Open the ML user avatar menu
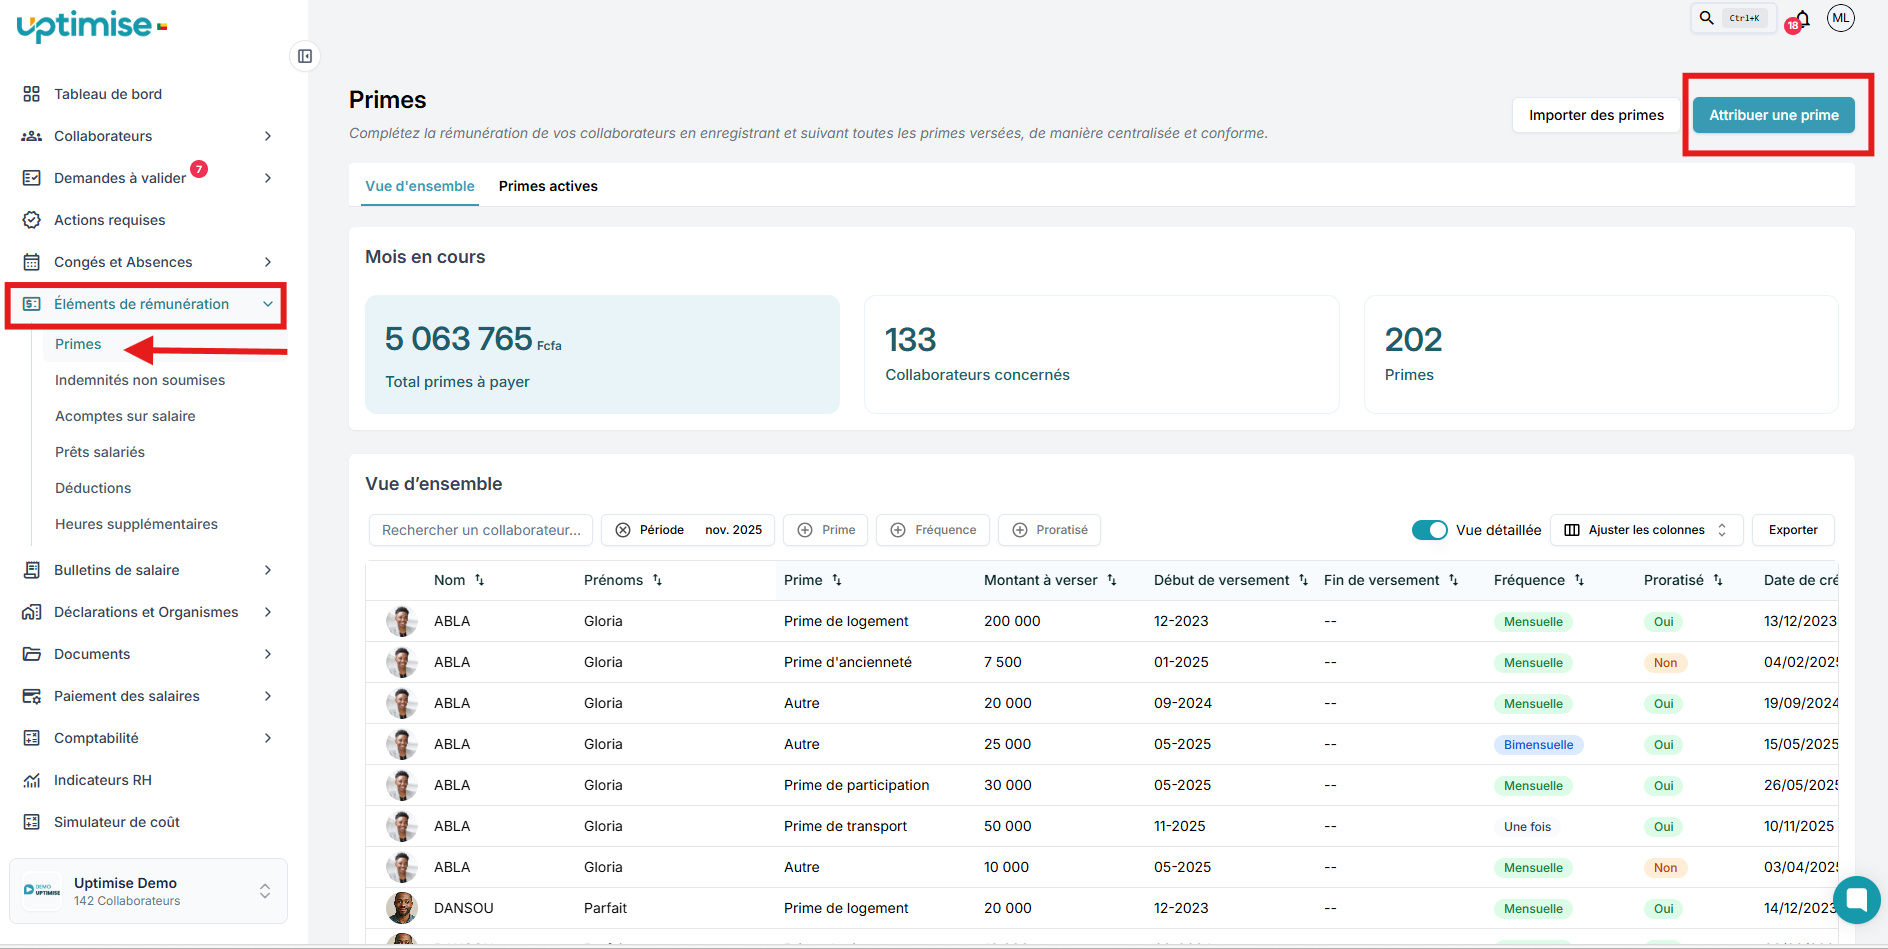Screen dimensions: 1888x949 pyautogui.click(x=1840, y=18)
